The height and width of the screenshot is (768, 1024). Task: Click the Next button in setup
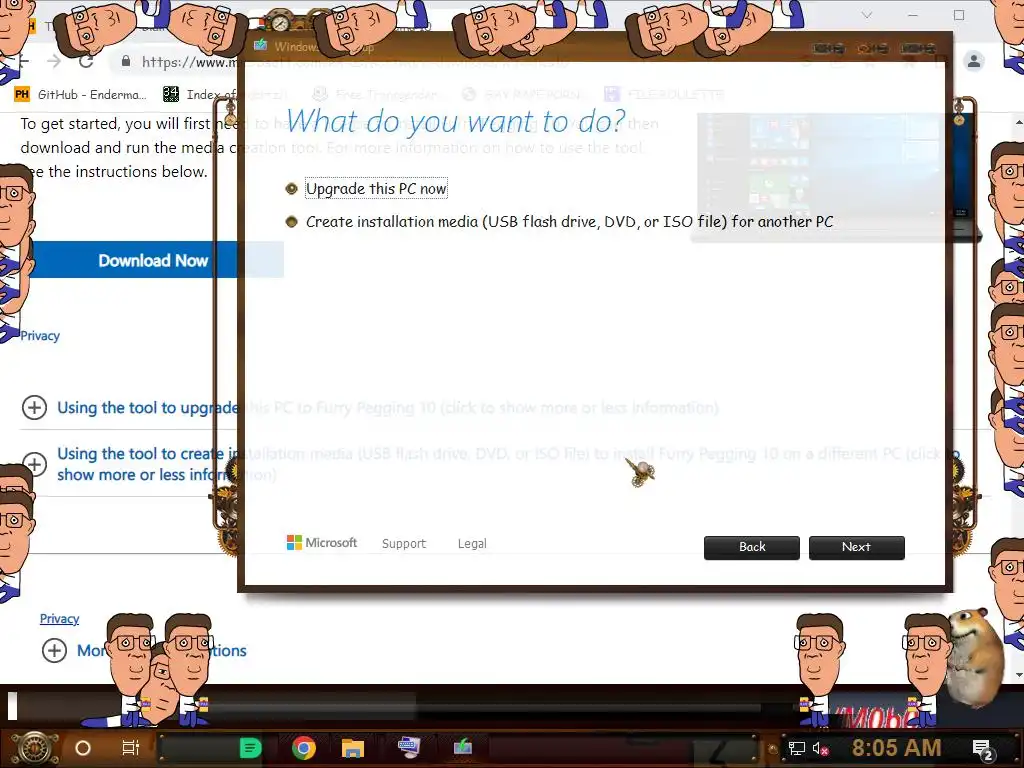857,547
